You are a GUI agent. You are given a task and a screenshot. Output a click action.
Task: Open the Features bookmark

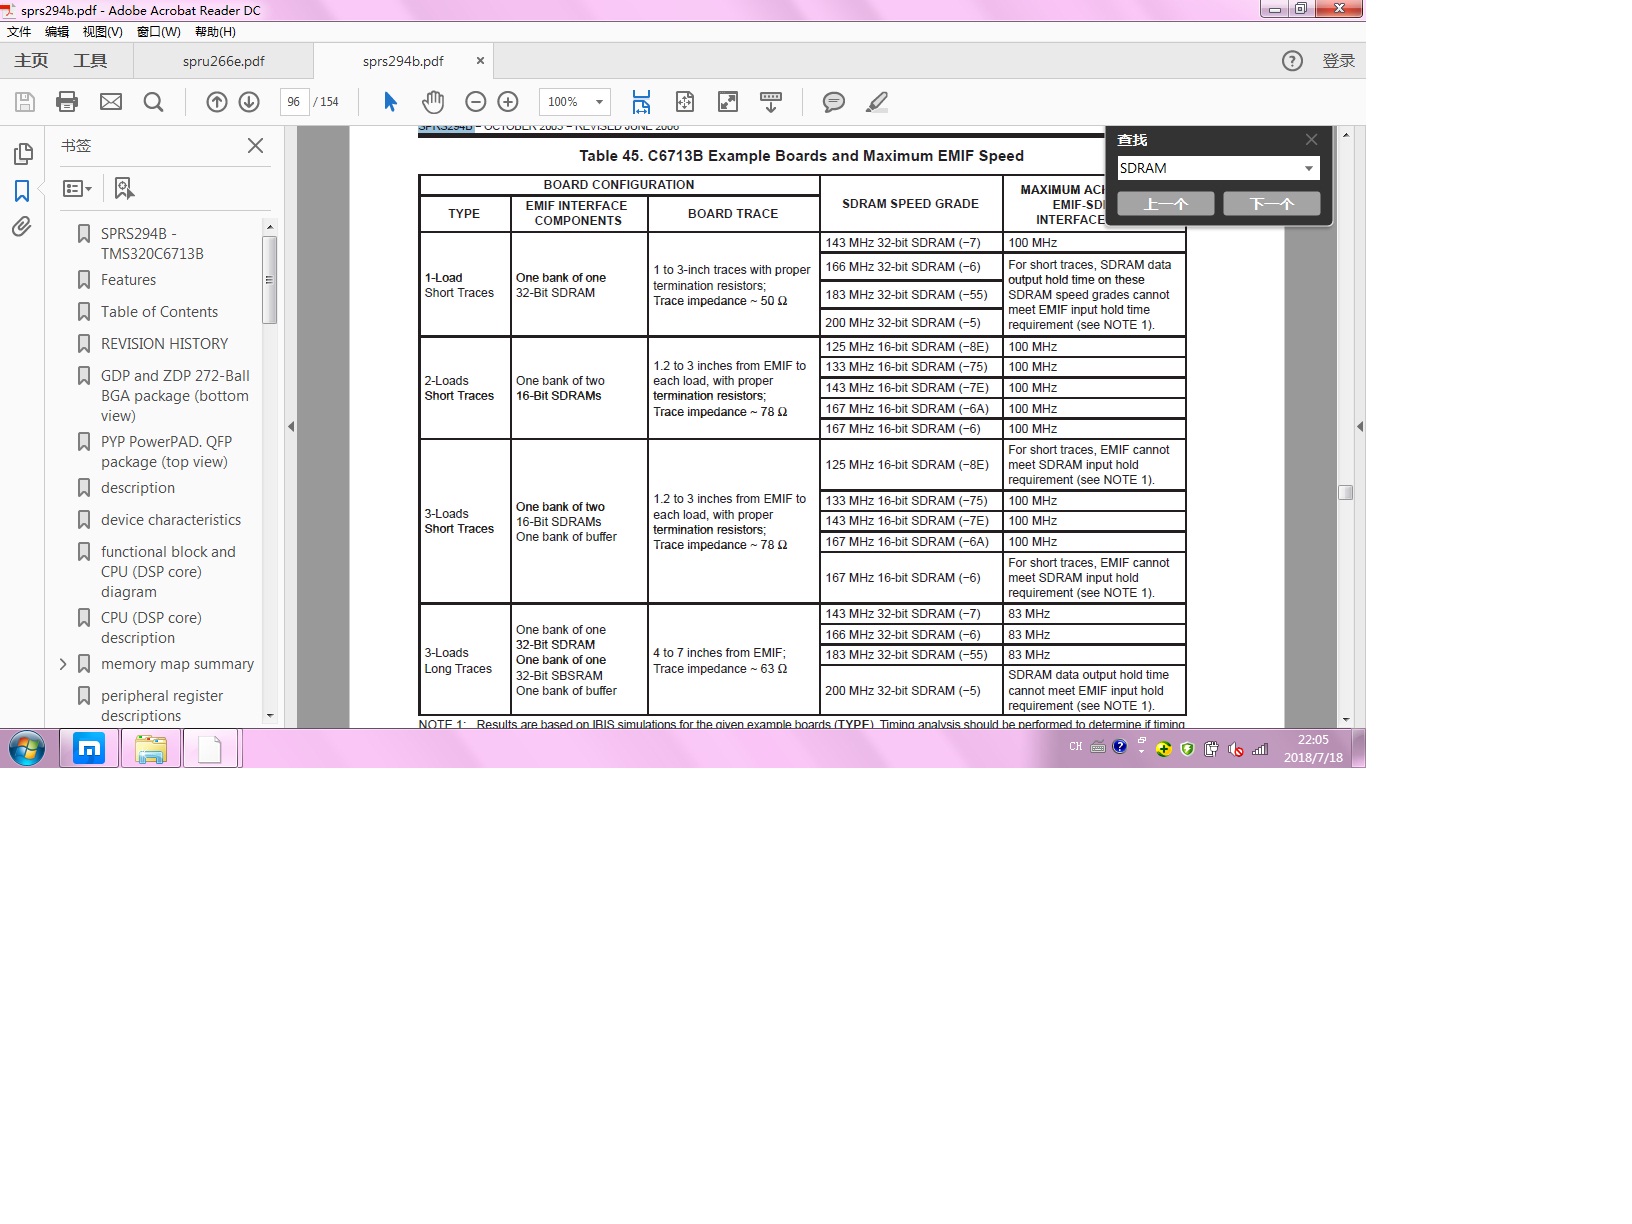tap(128, 280)
